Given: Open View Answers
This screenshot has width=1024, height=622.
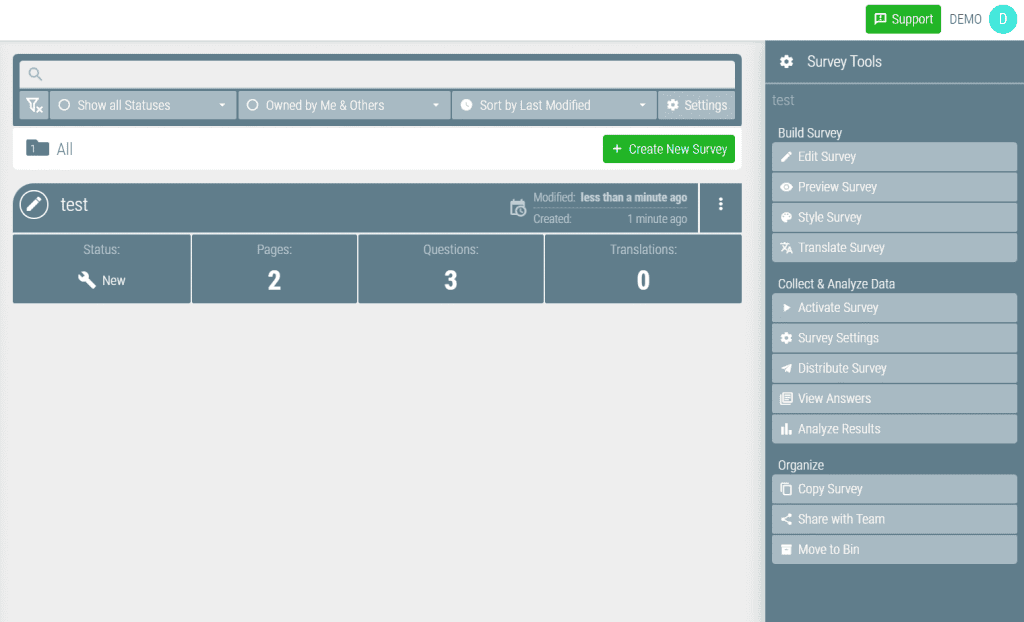Looking at the screenshot, I should pos(894,399).
